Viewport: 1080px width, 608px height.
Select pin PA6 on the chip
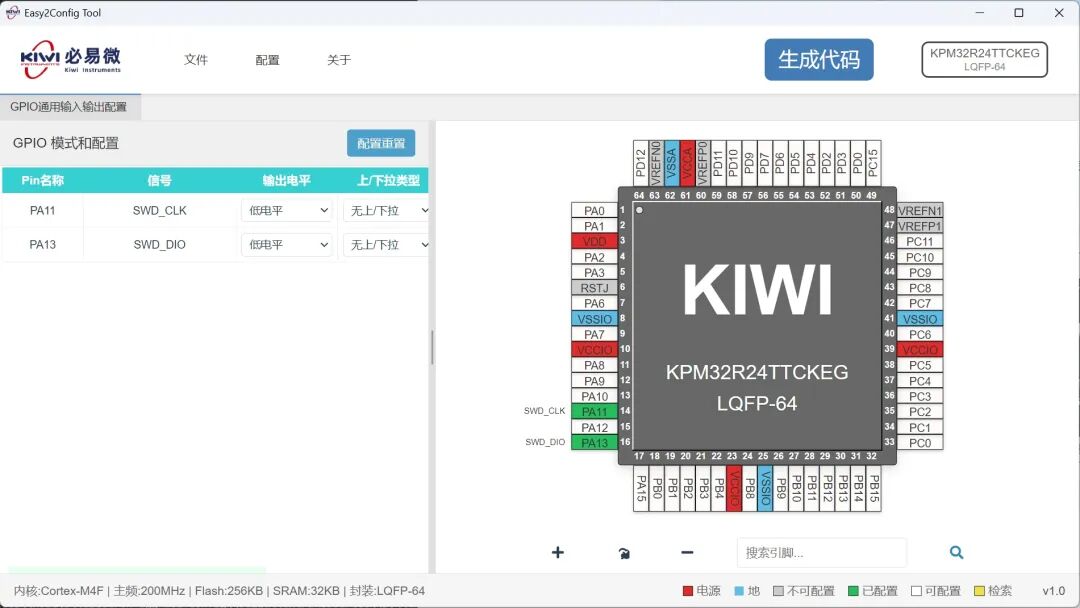click(x=594, y=304)
